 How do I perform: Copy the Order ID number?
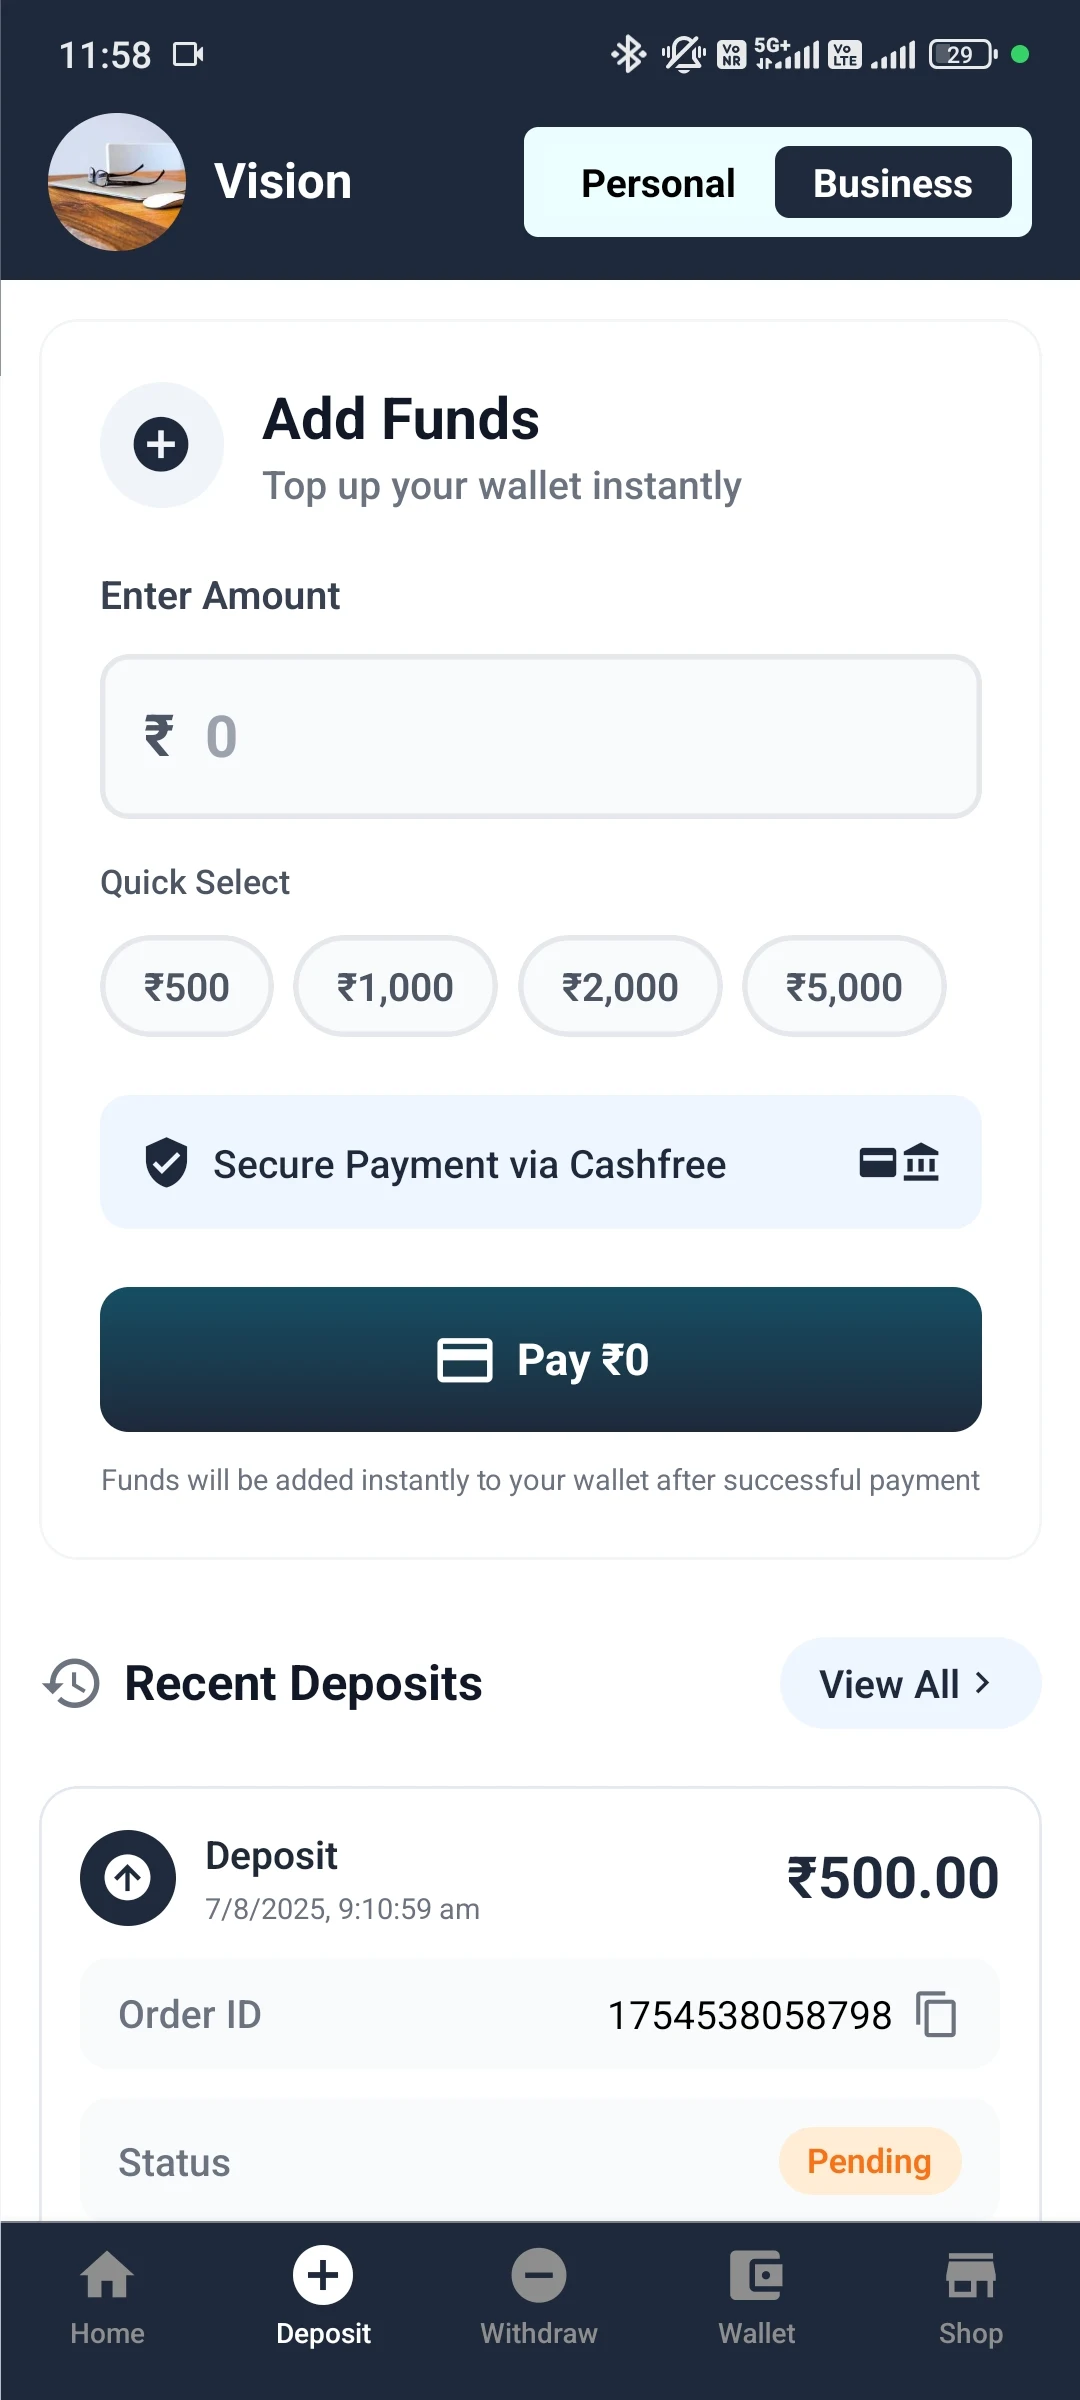coord(937,2014)
